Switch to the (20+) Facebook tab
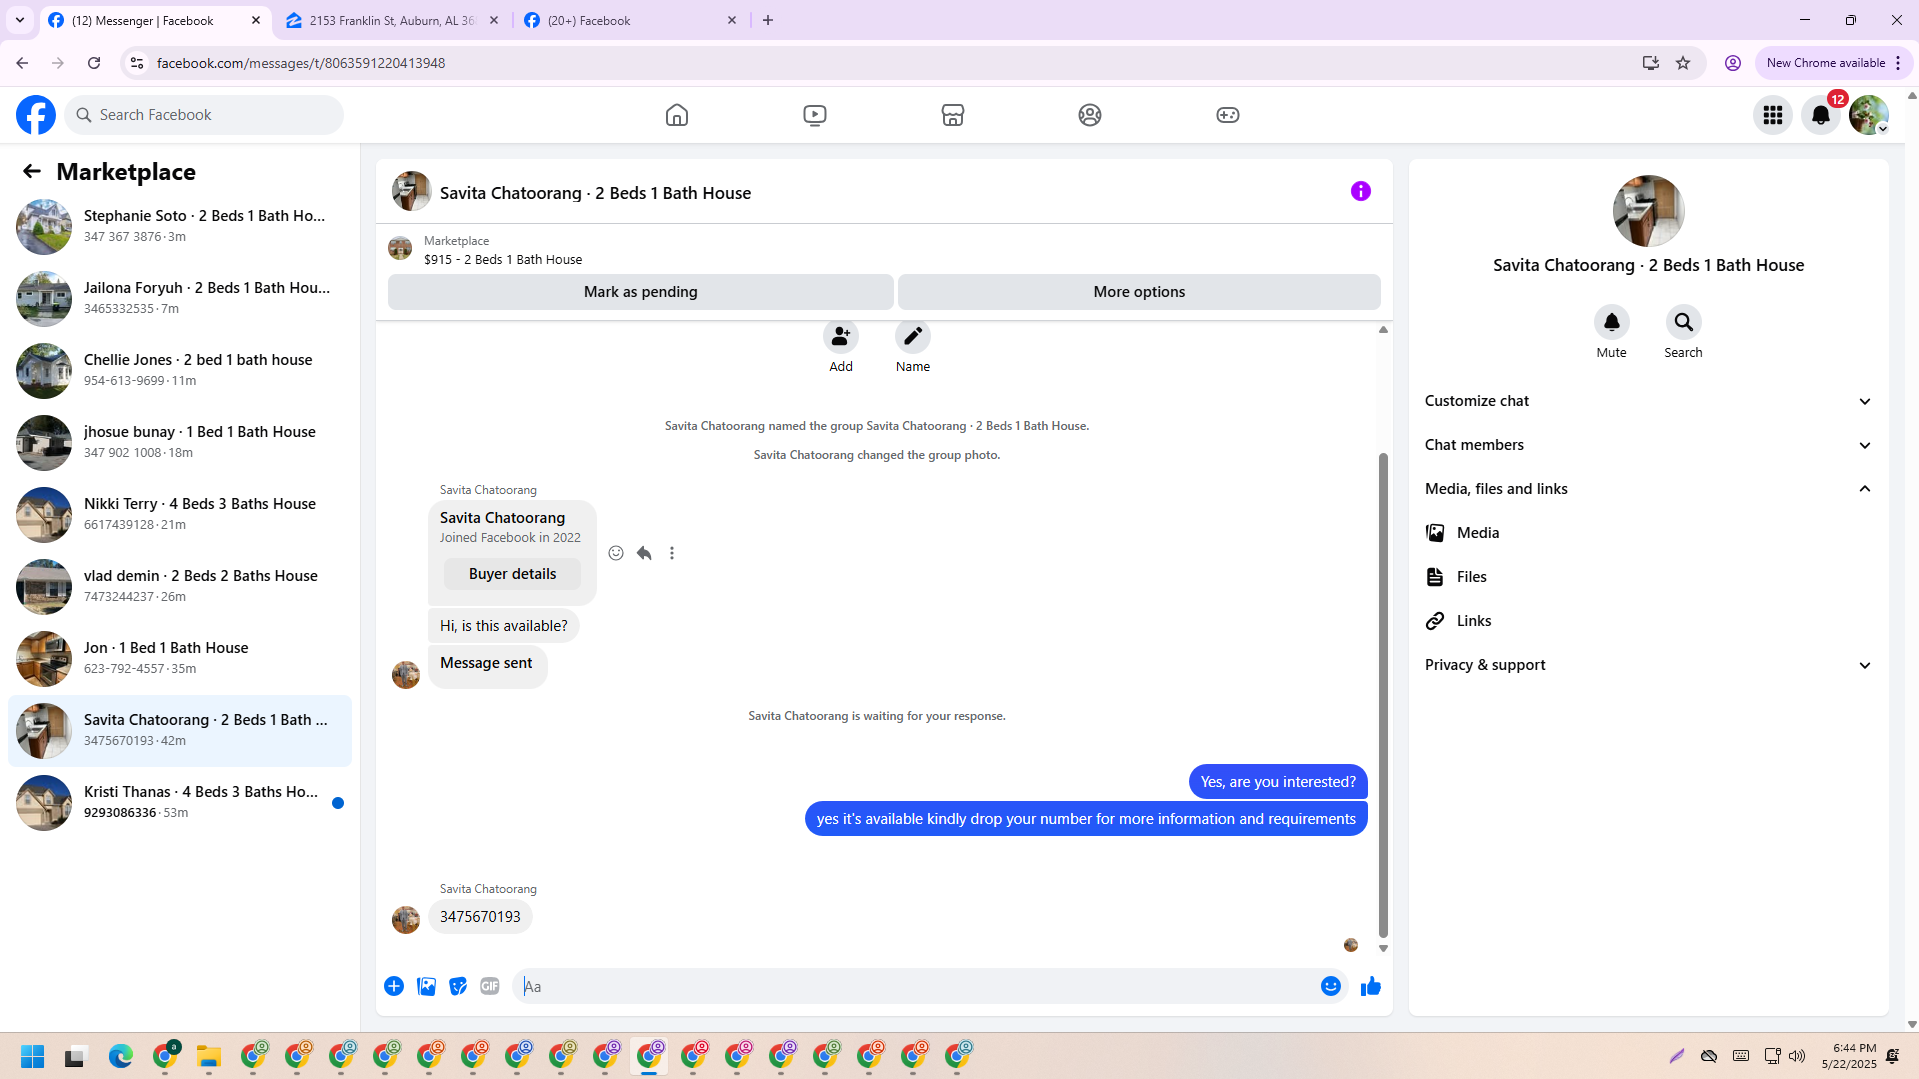 point(631,20)
